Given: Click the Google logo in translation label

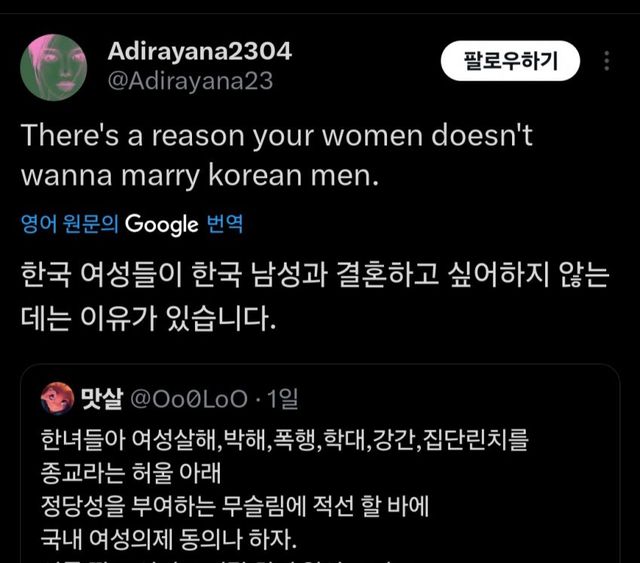Looking at the screenshot, I should 162,225.
